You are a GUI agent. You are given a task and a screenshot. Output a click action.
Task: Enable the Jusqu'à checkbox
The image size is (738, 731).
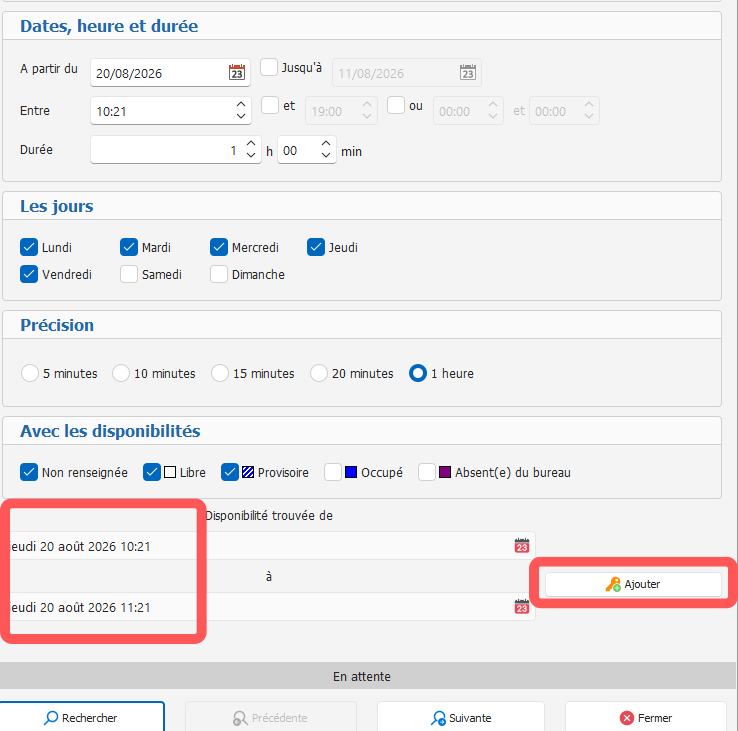click(x=269, y=67)
